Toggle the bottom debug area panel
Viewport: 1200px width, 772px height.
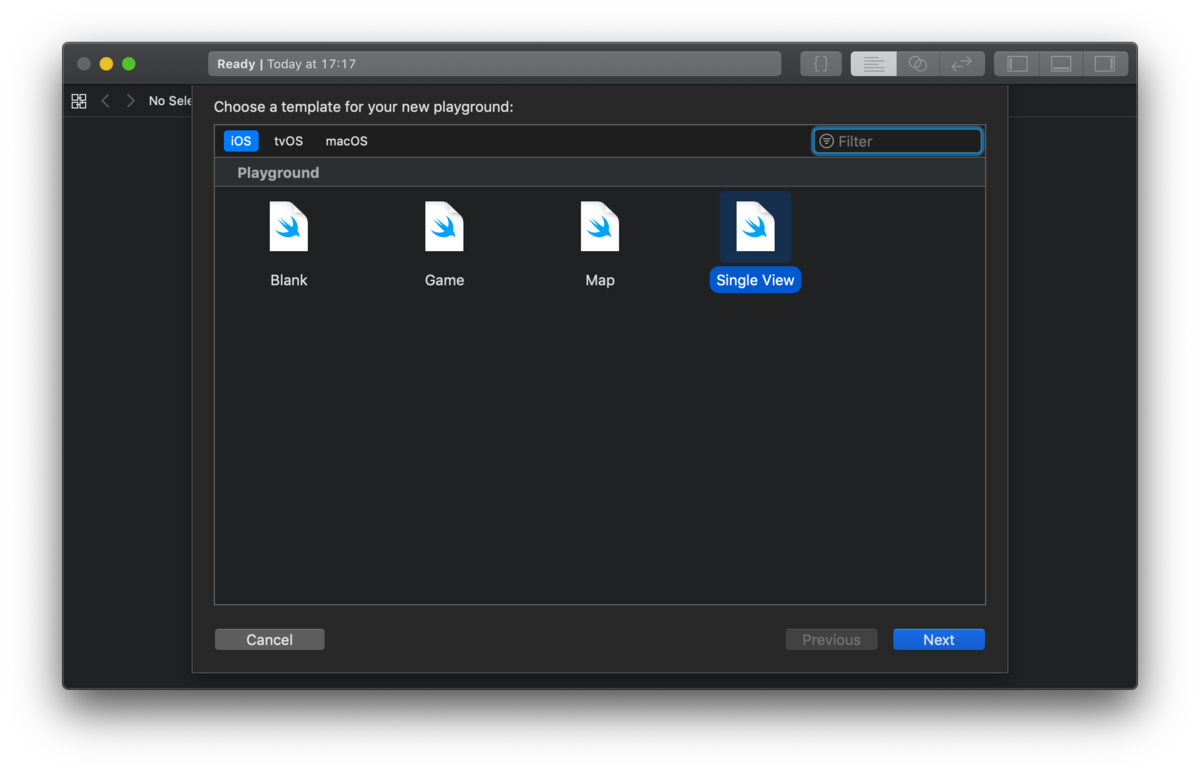click(1061, 64)
